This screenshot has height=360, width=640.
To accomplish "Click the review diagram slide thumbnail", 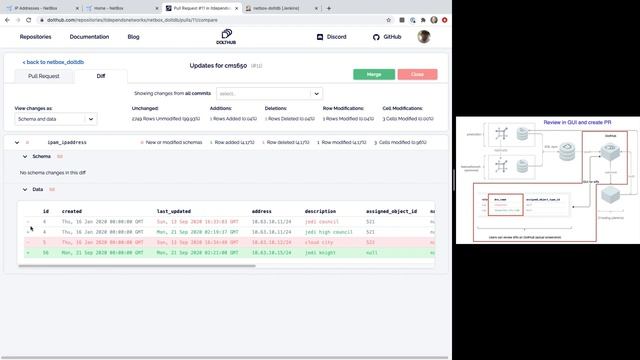I will pyautogui.click(x=548, y=180).
